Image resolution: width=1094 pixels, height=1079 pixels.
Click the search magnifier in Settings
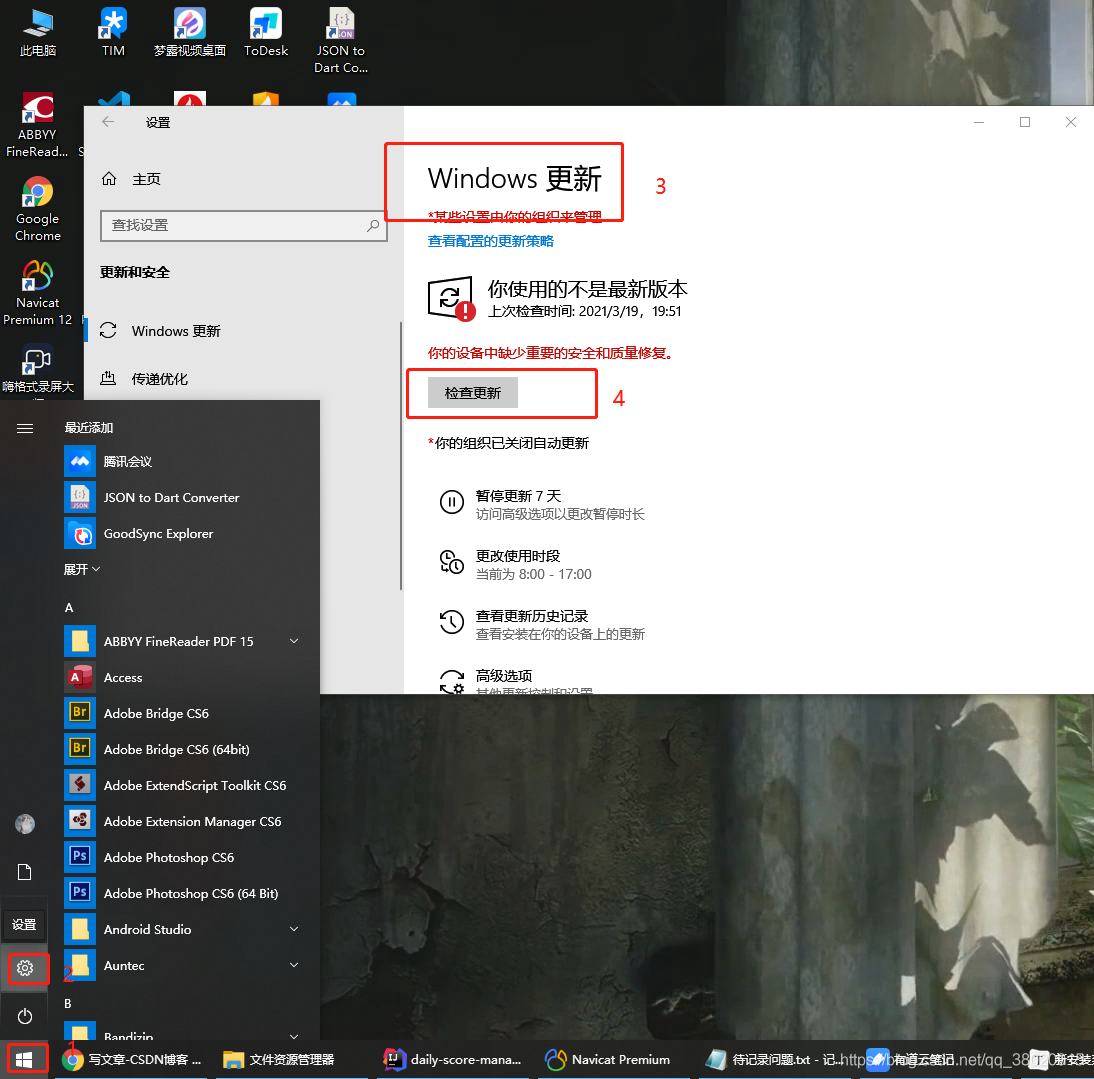[373, 225]
